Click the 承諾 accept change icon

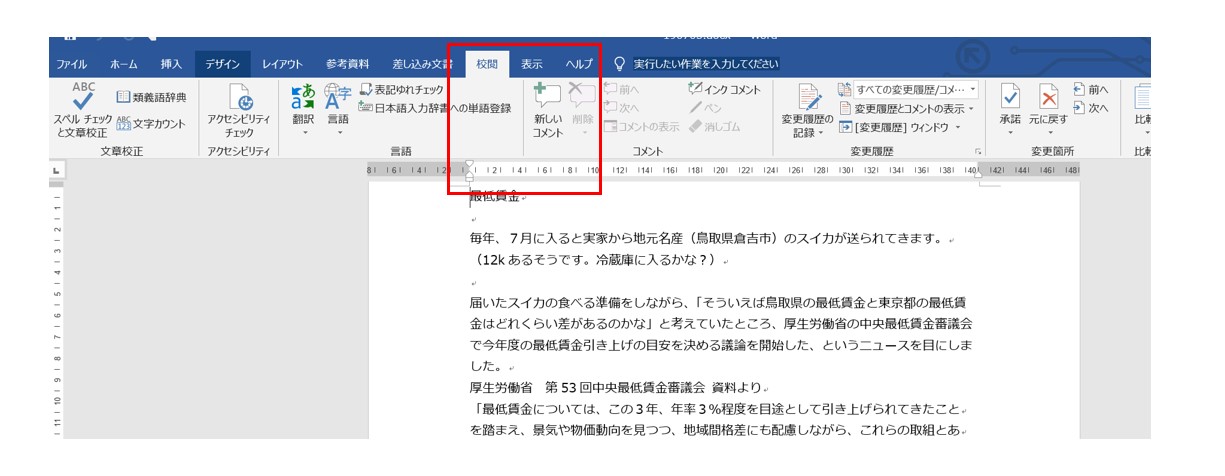click(1010, 97)
